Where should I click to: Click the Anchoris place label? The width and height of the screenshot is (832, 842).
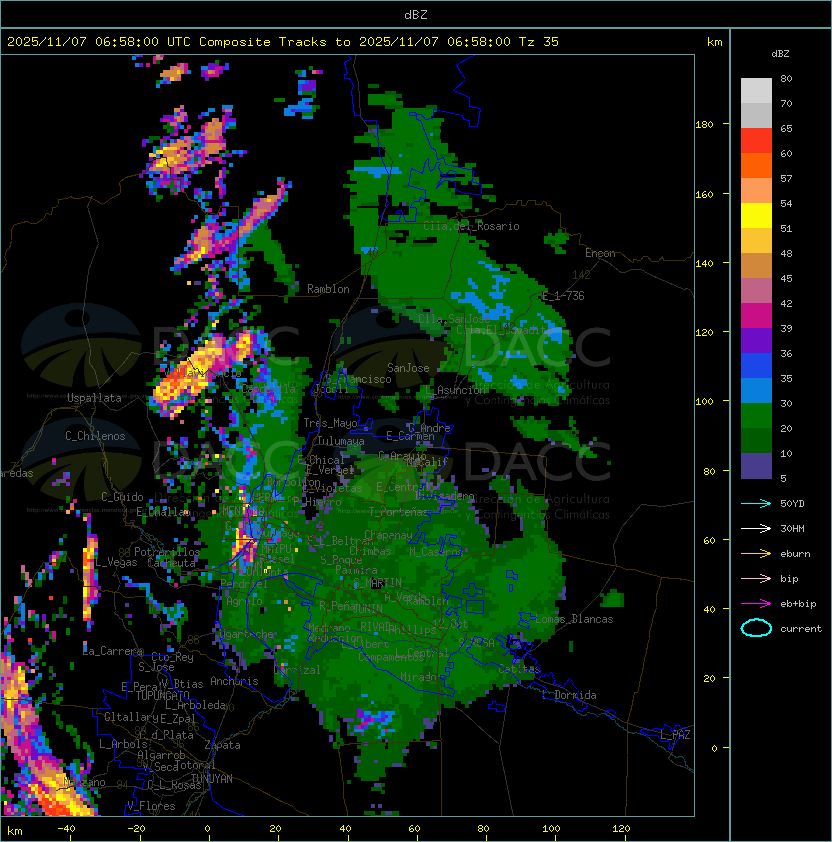(234, 681)
